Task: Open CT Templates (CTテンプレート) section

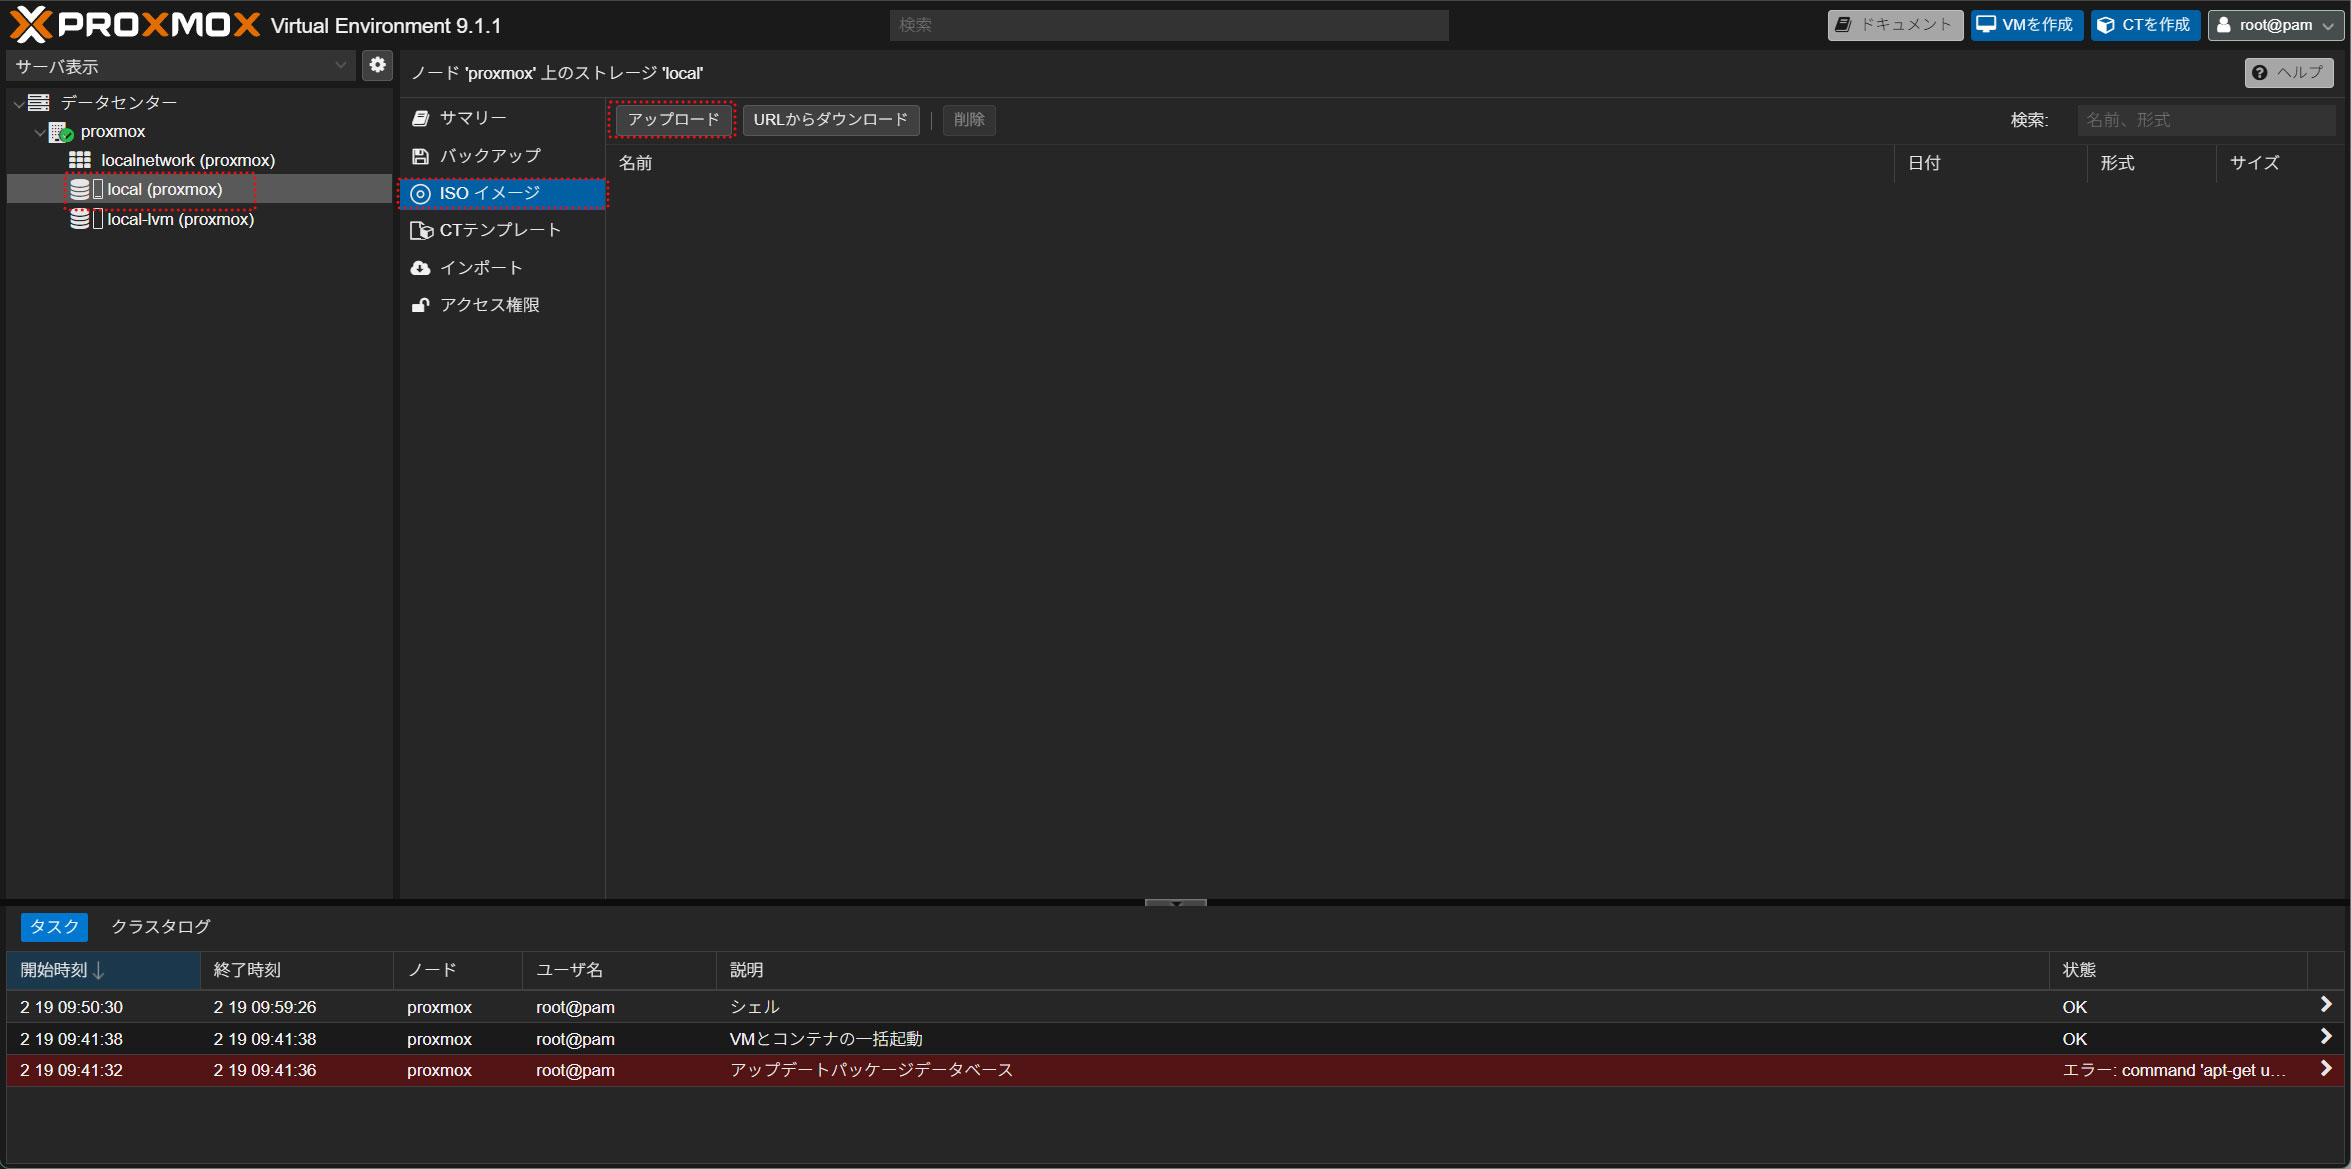Action: coord(499,230)
